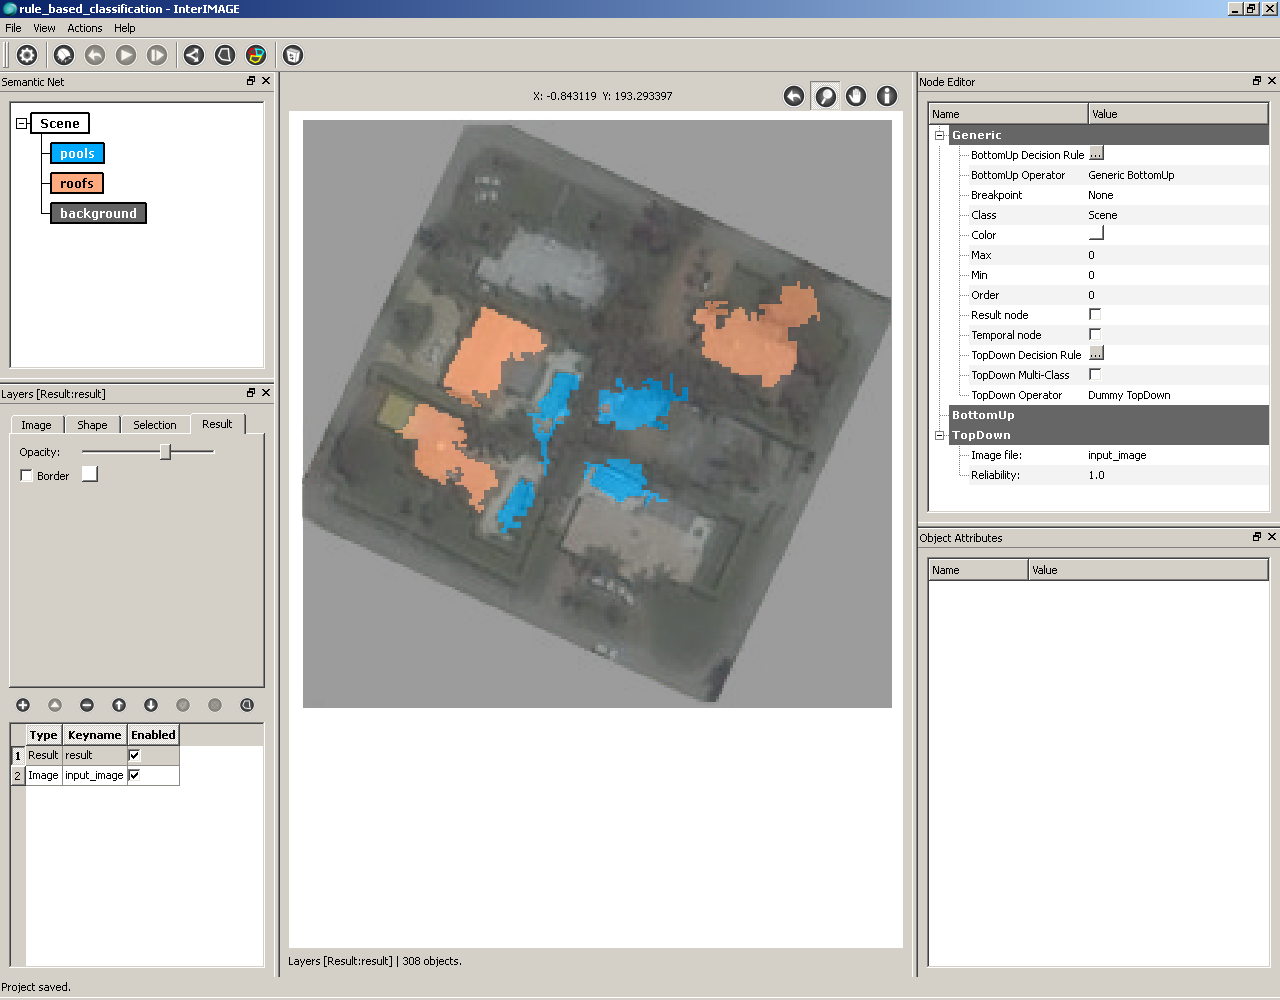Select the hand pan tool
The width and height of the screenshot is (1280, 1000).
pos(856,96)
